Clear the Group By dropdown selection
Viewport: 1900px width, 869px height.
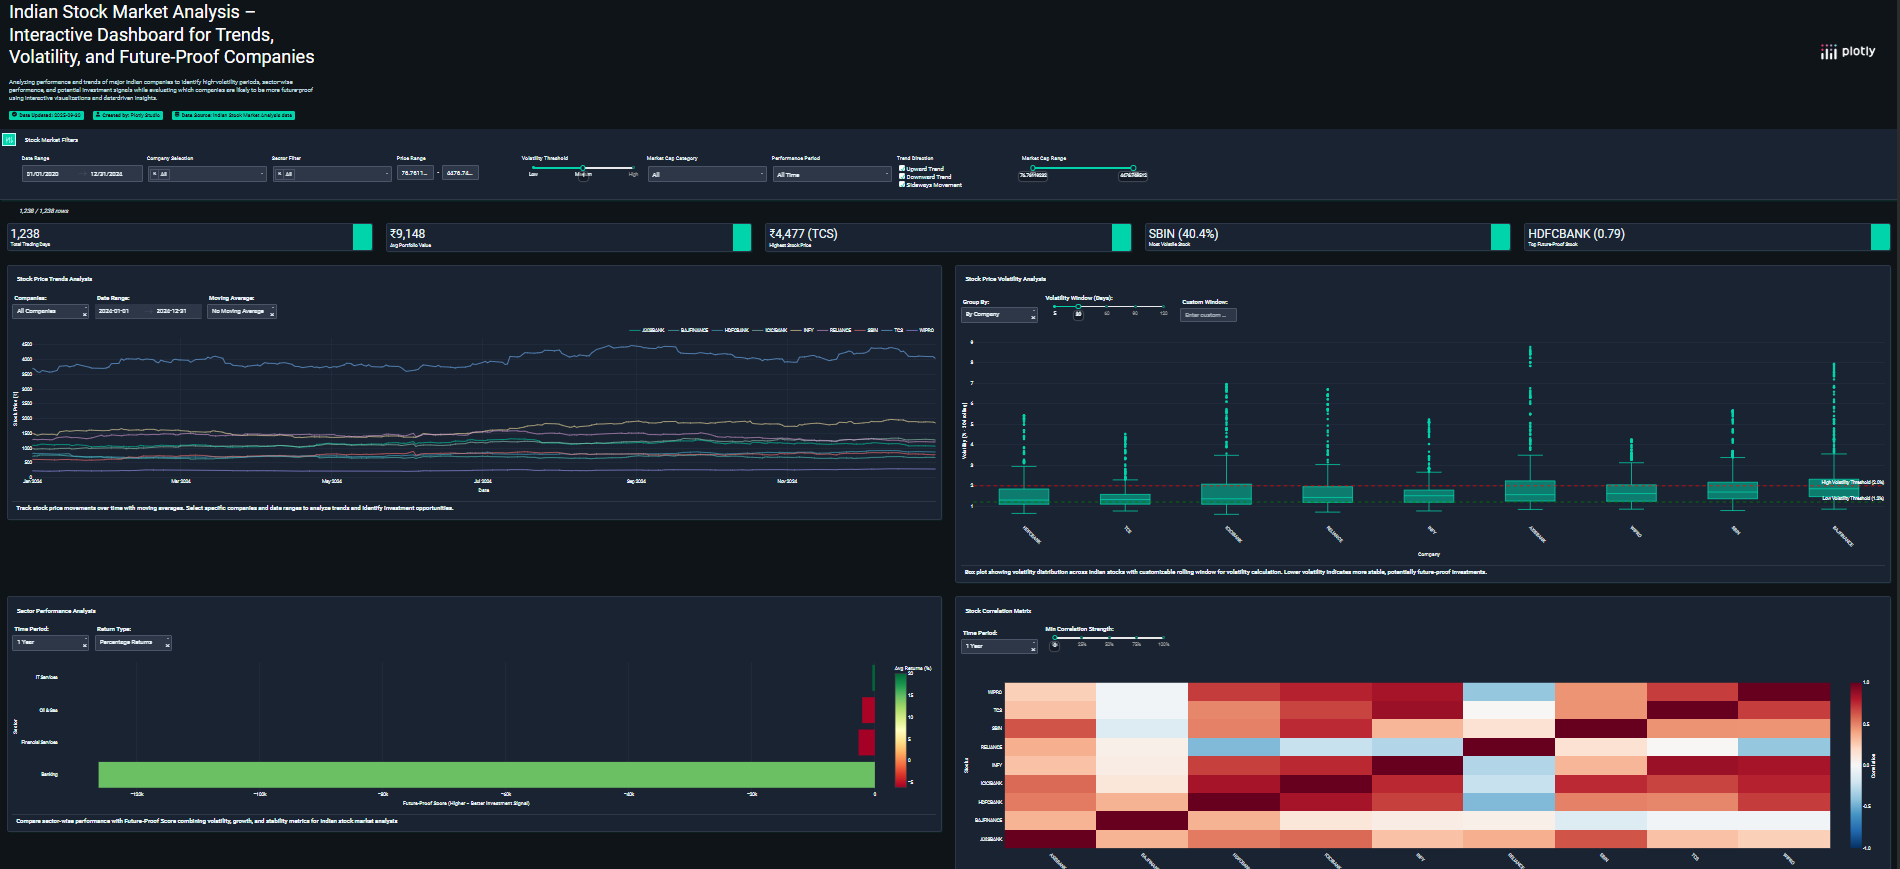[1033, 317]
